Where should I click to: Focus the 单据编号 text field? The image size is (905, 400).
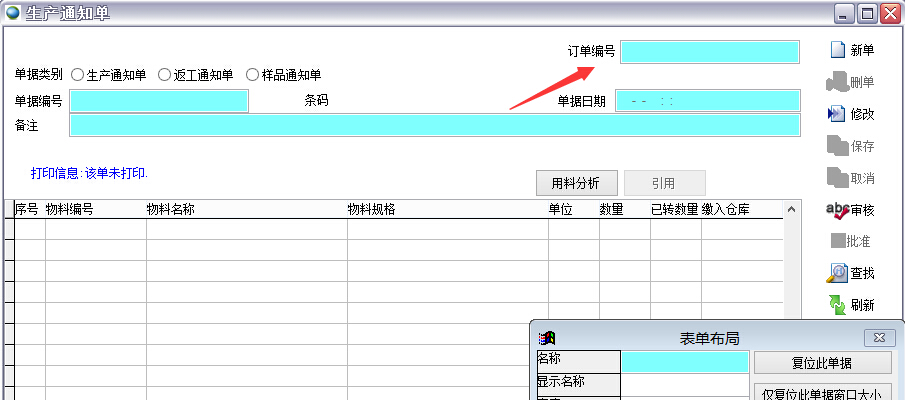159,101
